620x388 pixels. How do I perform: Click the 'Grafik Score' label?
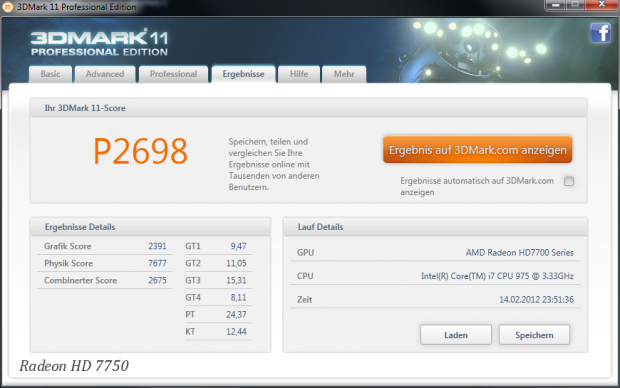(x=68, y=246)
